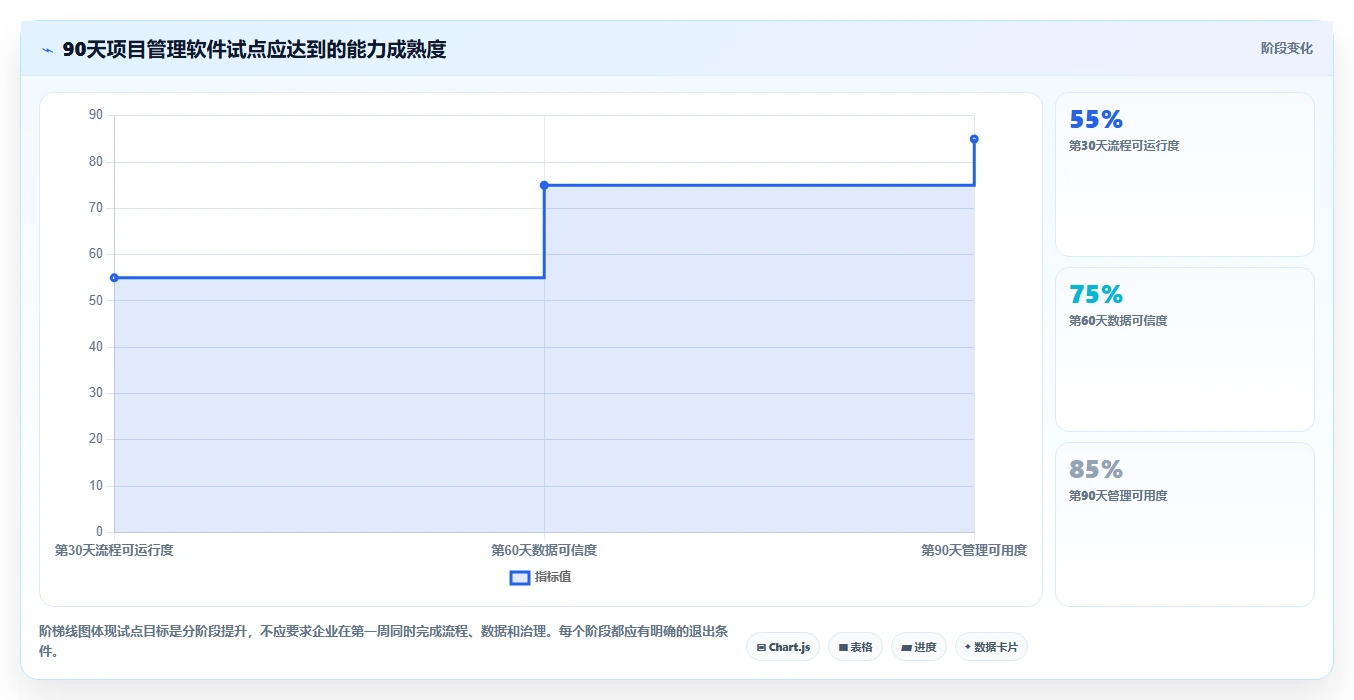The height and width of the screenshot is (700, 1354).
Task: Click the 进度 tag chip
Action: [919, 647]
